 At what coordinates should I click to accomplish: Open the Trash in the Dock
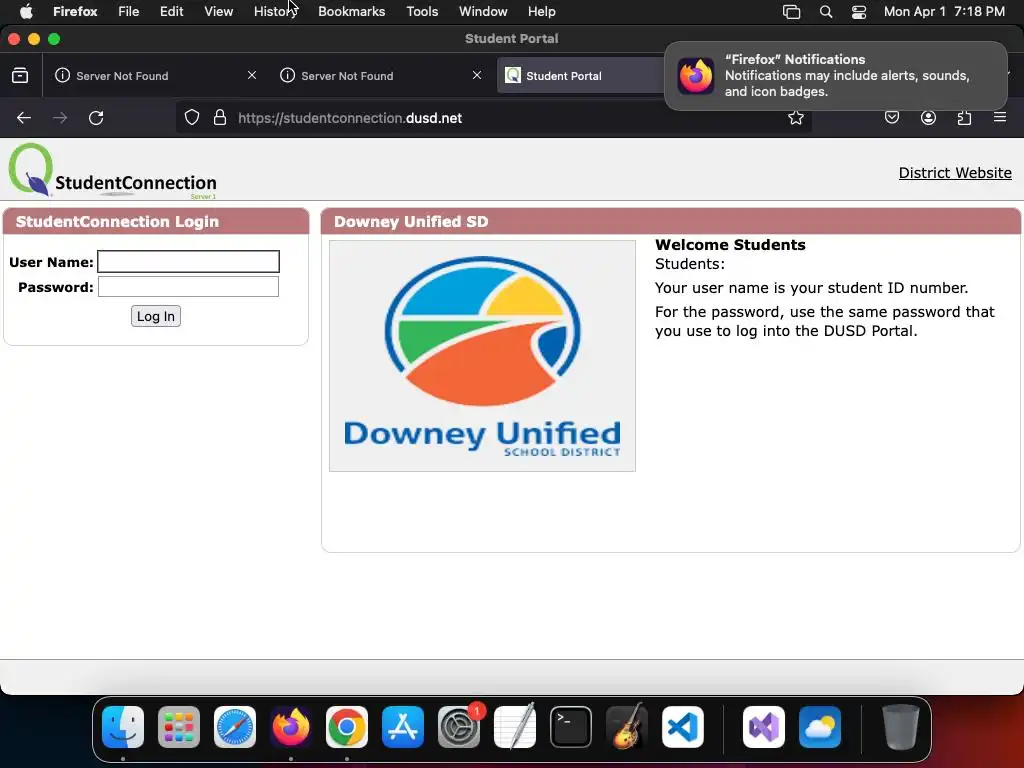click(x=901, y=727)
